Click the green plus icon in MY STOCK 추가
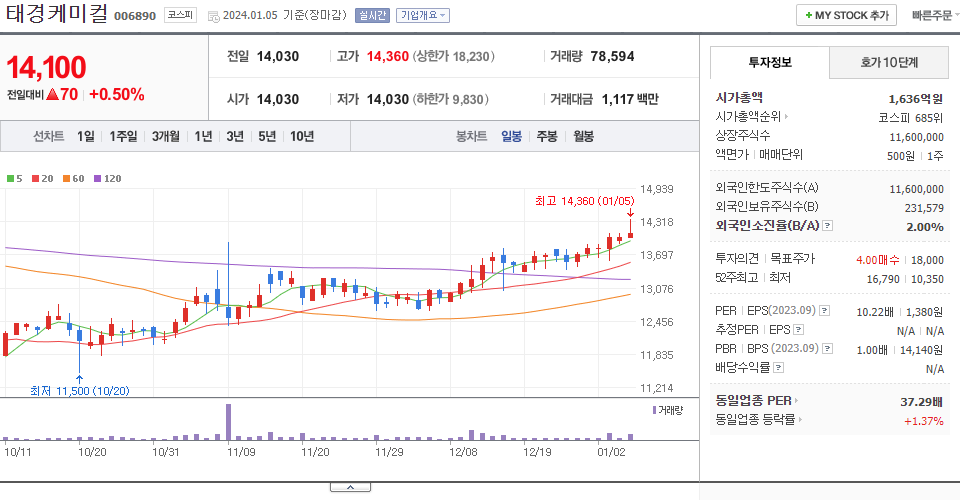Screen dimensions: 960x500 [809, 15]
